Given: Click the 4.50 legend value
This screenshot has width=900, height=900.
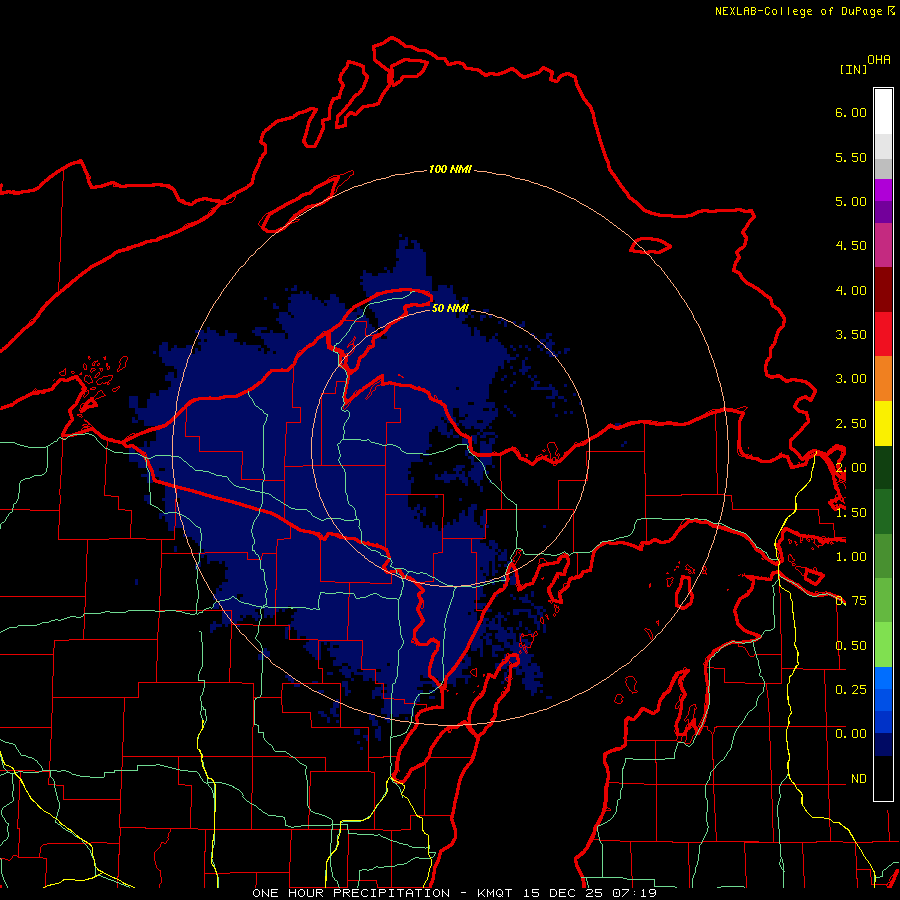Looking at the screenshot, I should 851,246.
